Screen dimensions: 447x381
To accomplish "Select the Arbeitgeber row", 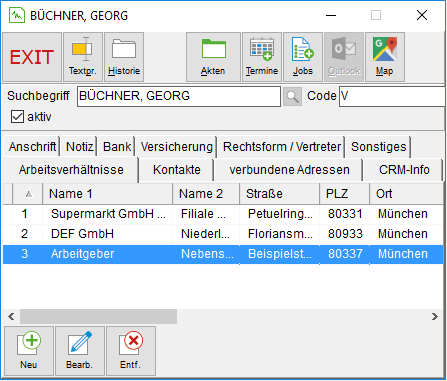I will click(x=223, y=254).
